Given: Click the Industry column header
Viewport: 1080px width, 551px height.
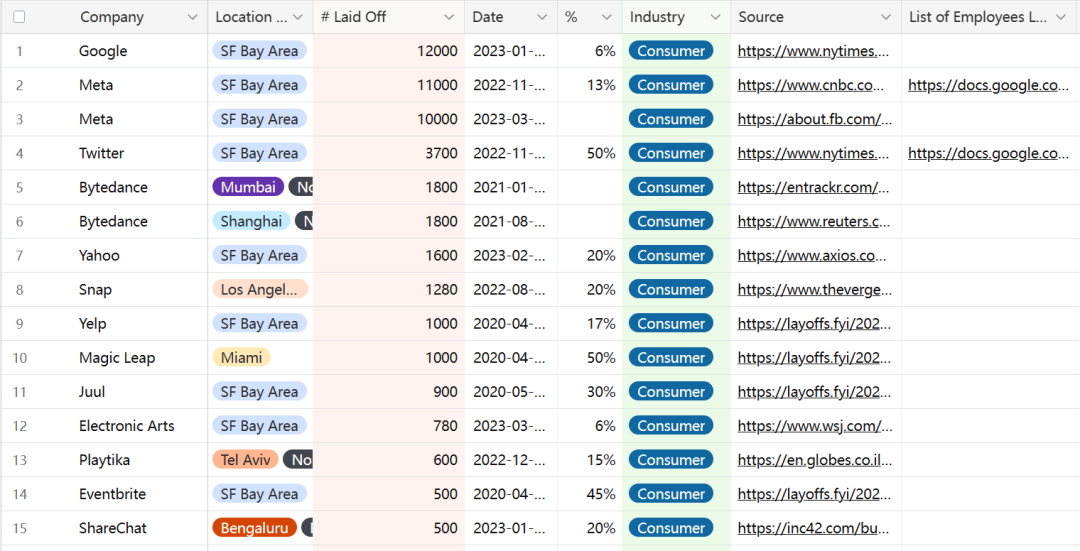Looking at the screenshot, I should tap(676, 17).
